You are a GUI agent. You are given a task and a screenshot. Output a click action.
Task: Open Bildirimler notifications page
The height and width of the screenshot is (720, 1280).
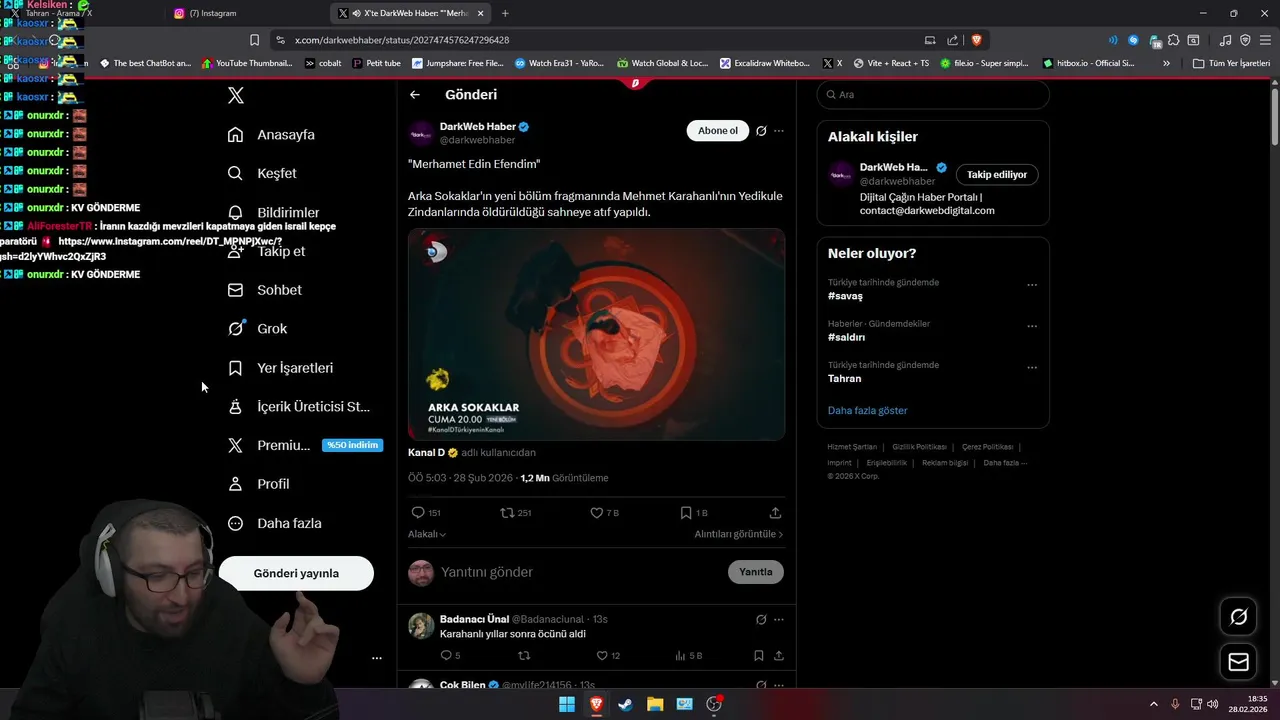tap(274, 212)
